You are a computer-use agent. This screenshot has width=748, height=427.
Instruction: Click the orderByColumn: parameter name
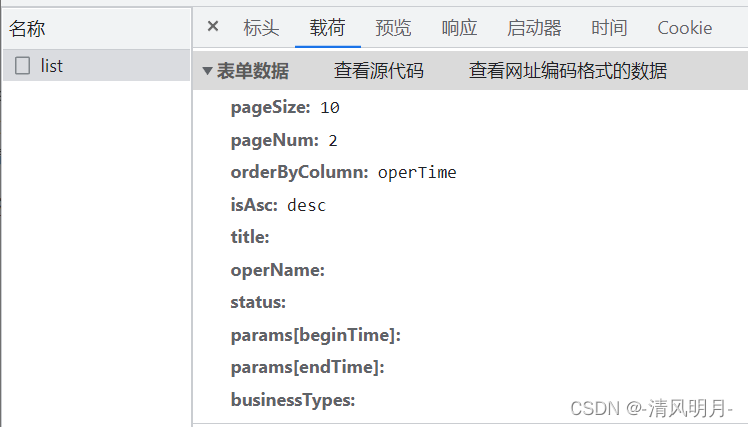click(300, 172)
